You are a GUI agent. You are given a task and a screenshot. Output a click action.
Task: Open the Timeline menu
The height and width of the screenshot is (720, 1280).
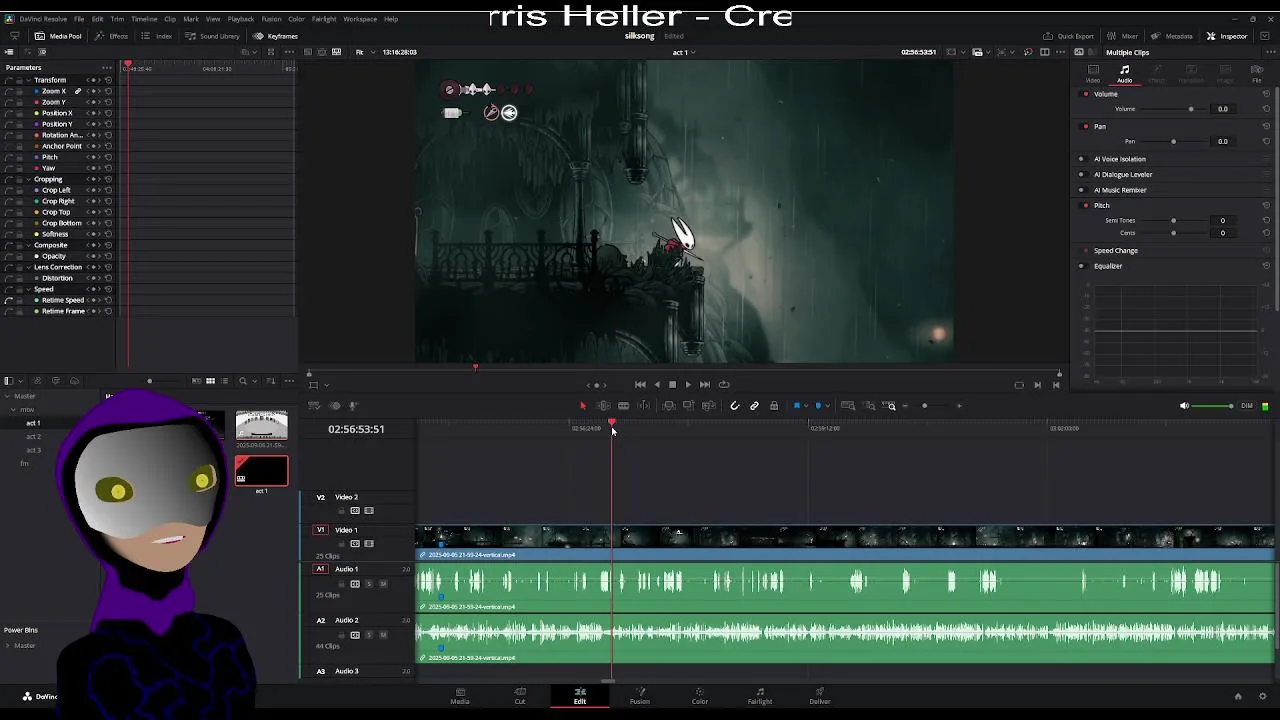(144, 19)
